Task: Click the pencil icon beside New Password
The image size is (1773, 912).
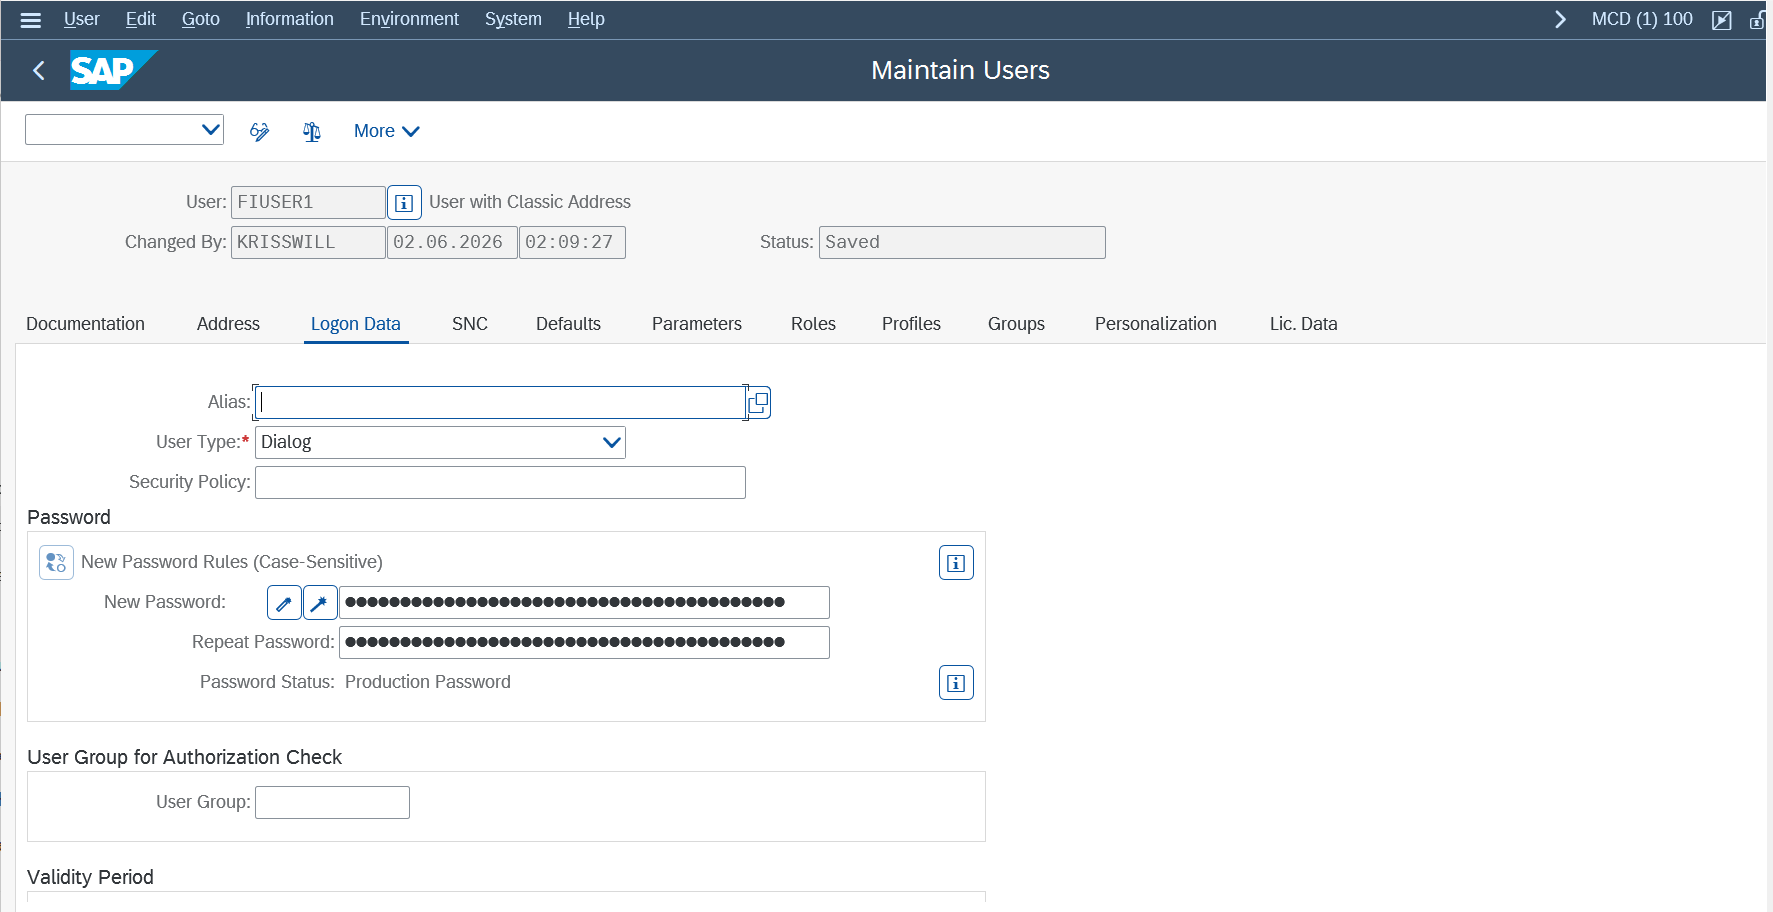Action: click(284, 603)
